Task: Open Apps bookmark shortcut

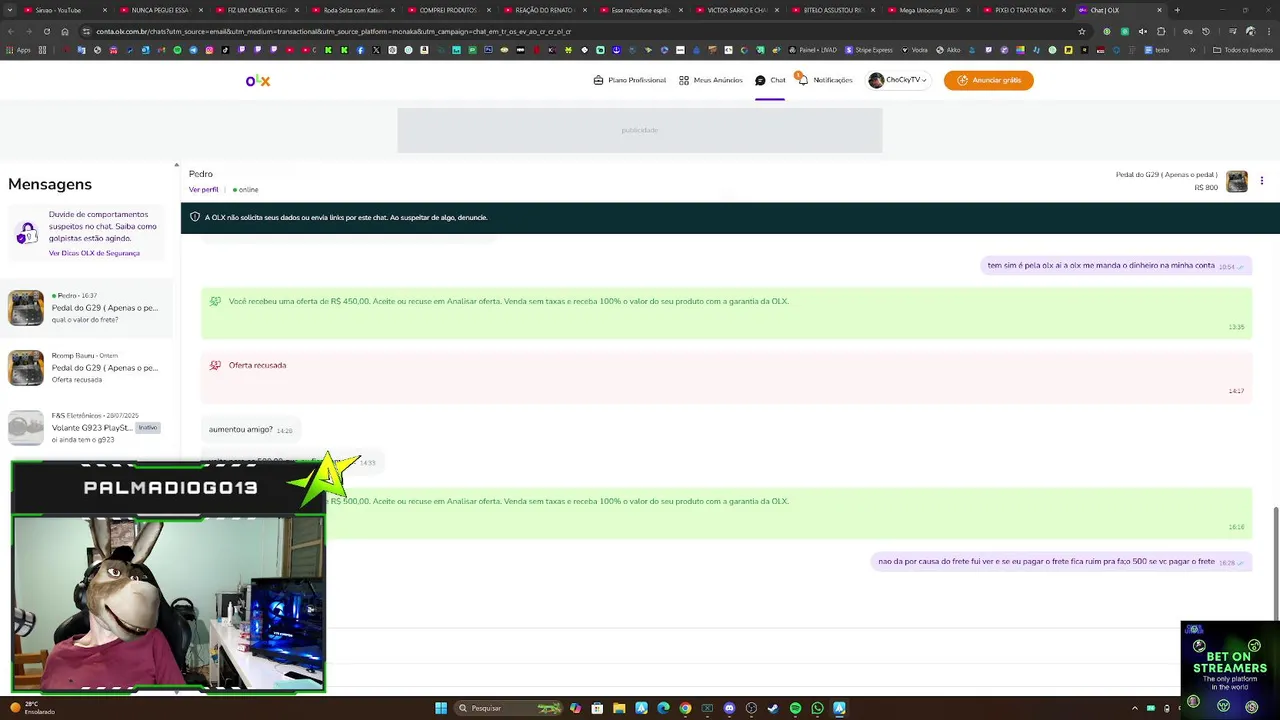Action: click(17, 50)
